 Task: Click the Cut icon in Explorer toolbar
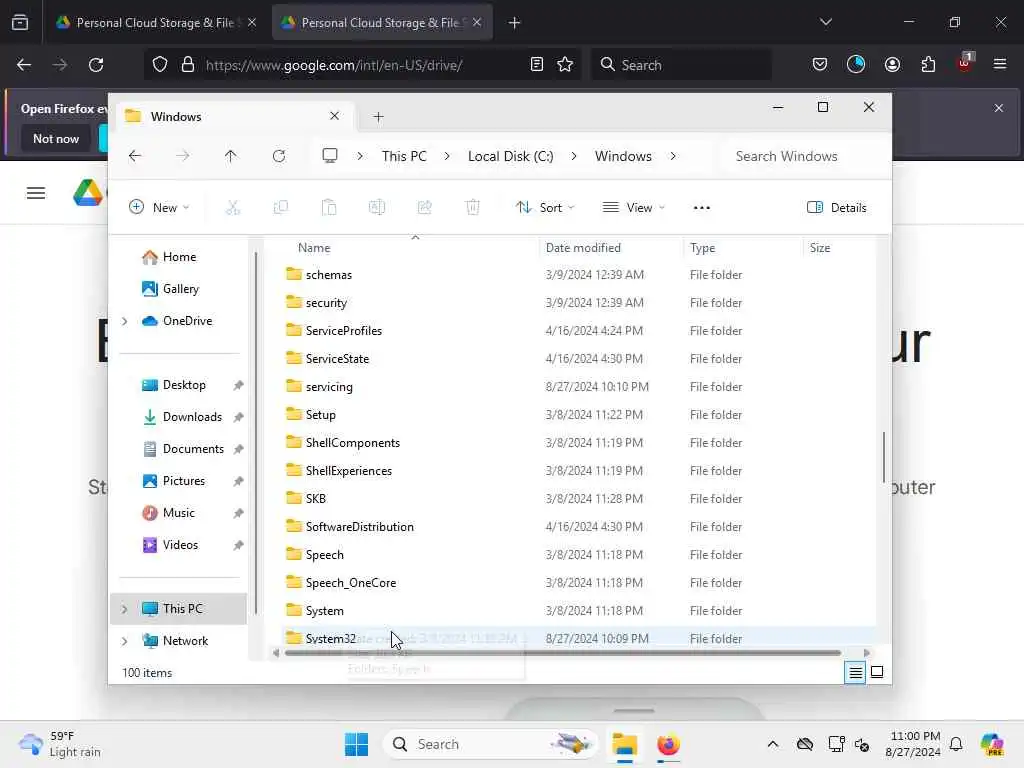click(232, 208)
